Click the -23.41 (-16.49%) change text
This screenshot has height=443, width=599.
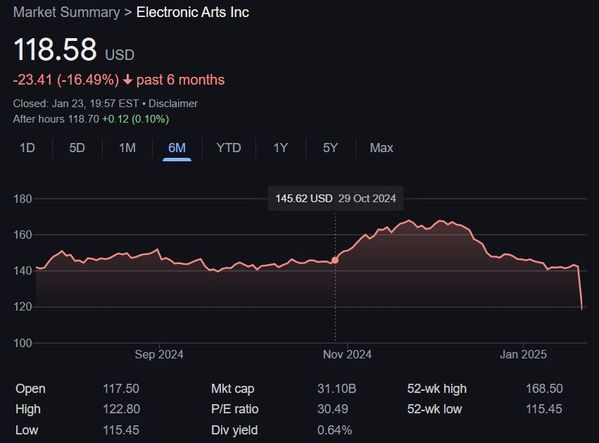66,80
